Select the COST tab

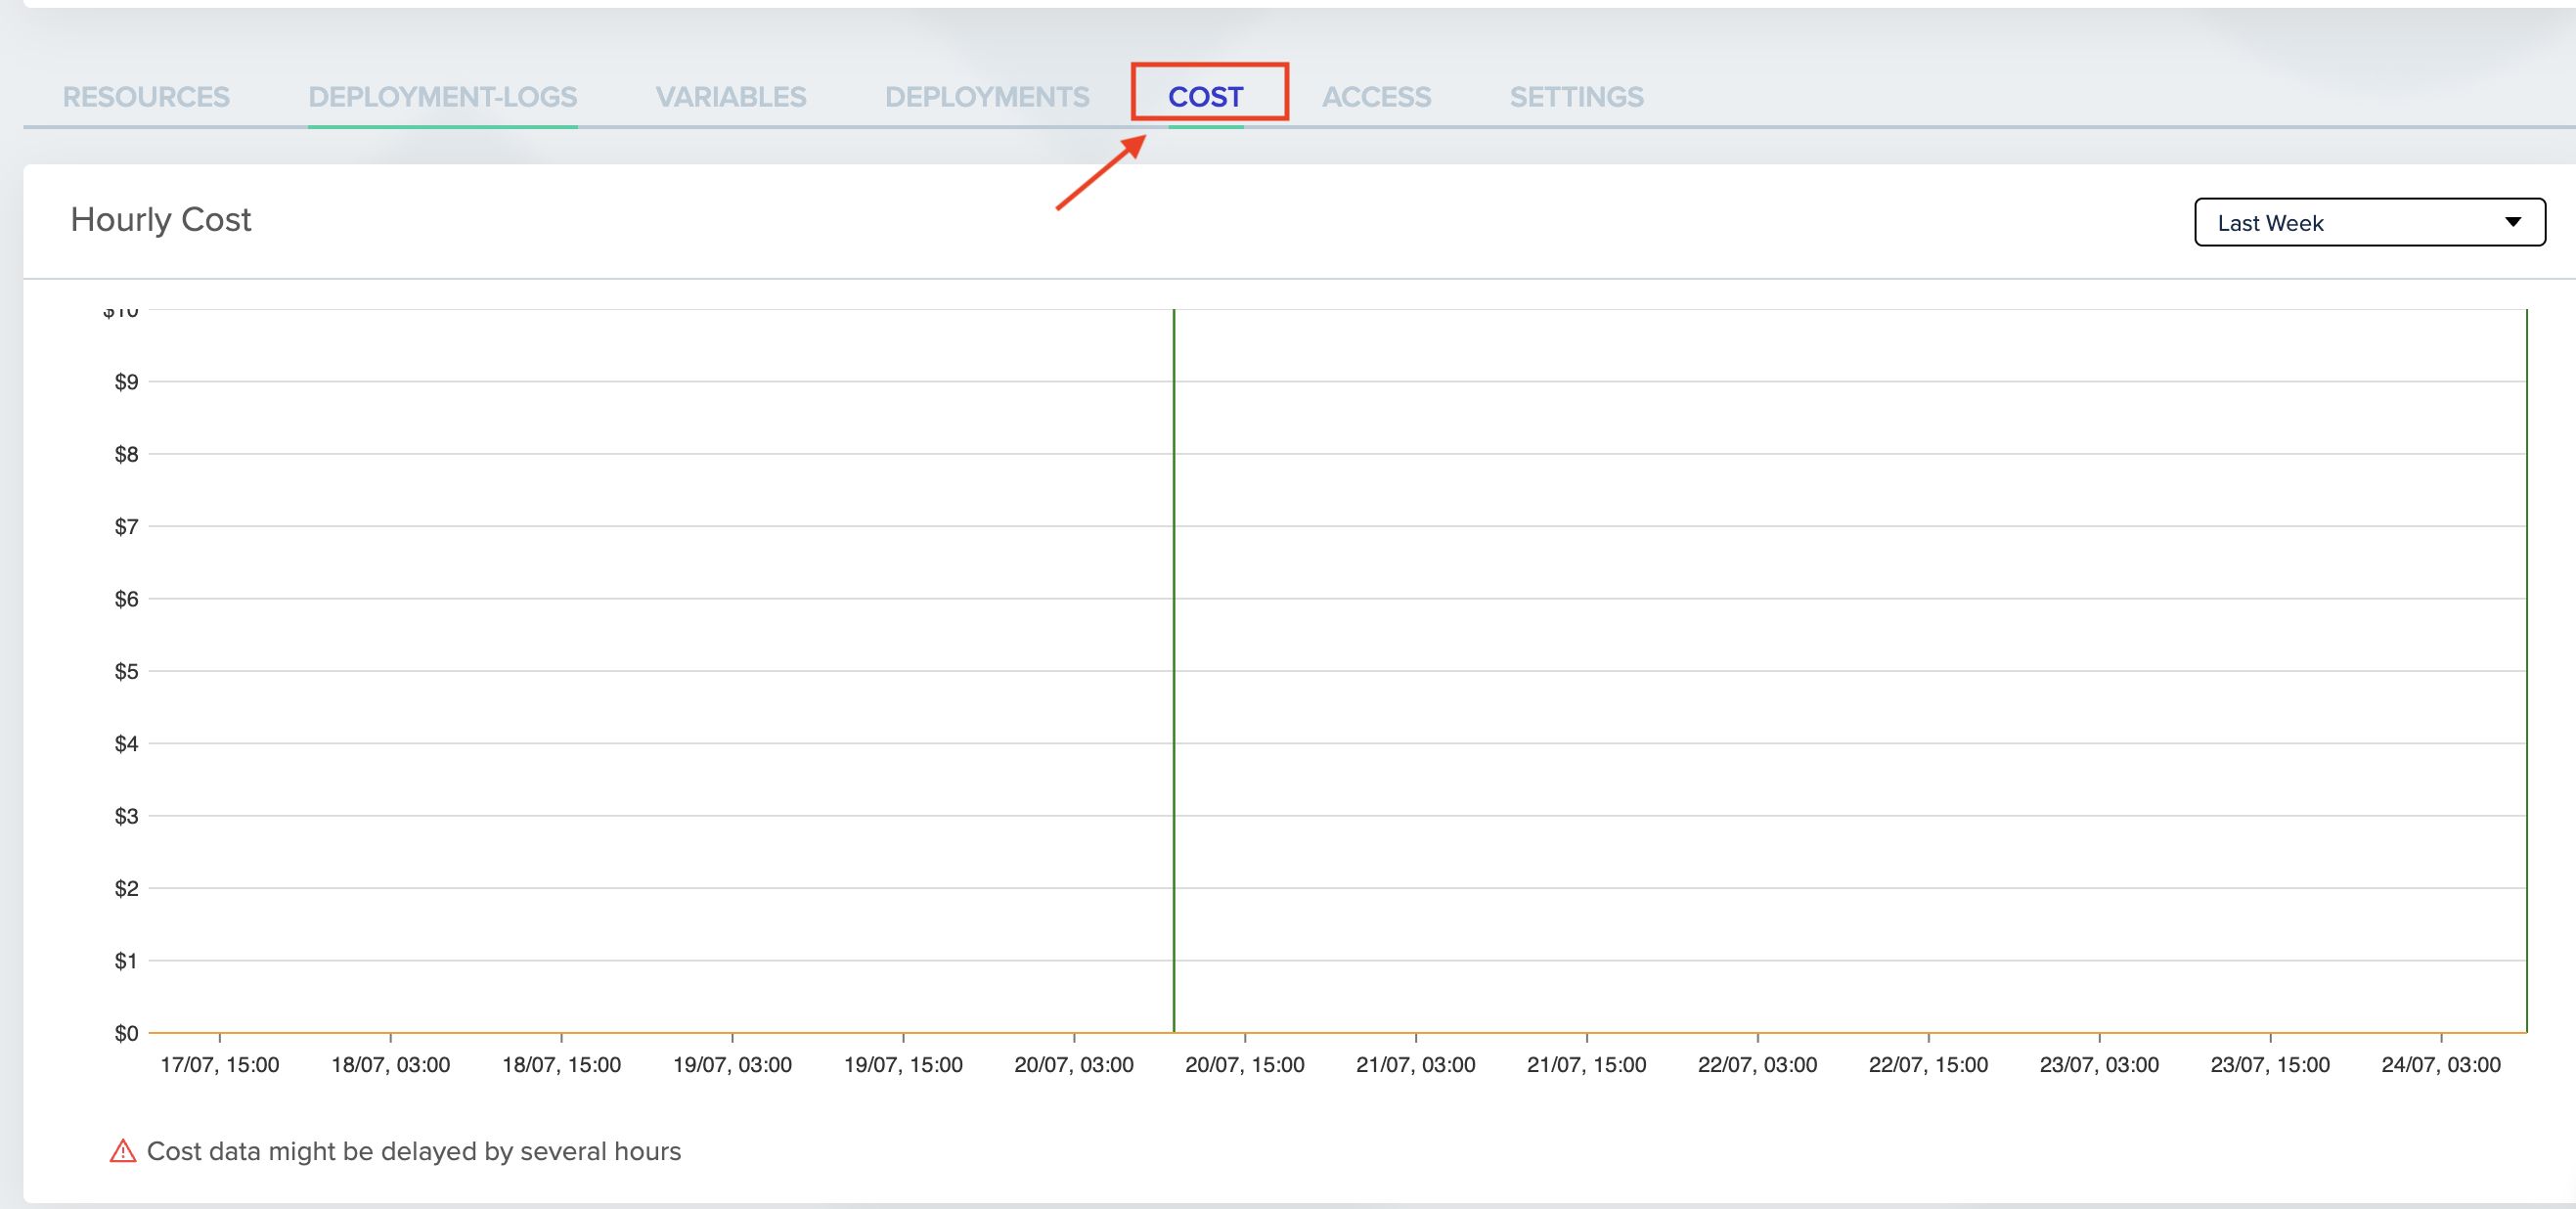[1205, 97]
